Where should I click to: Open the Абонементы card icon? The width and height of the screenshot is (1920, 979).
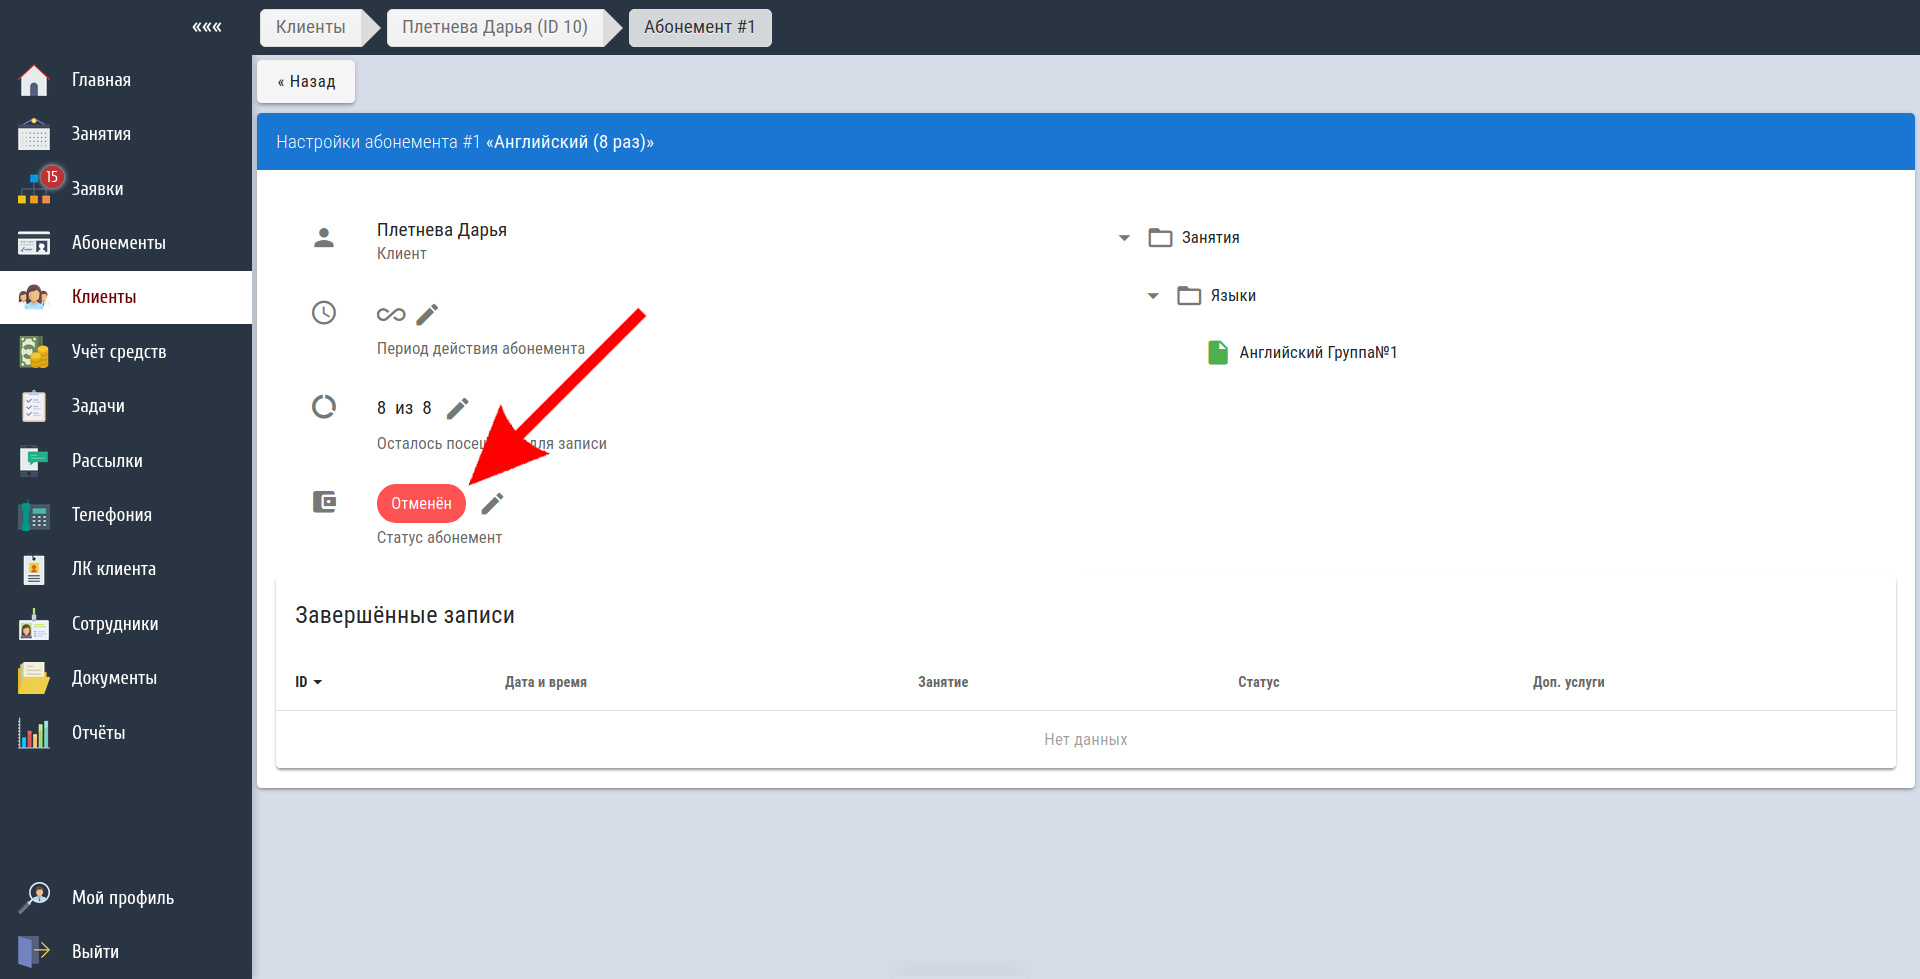pyautogui.click(x=34, y=243)
